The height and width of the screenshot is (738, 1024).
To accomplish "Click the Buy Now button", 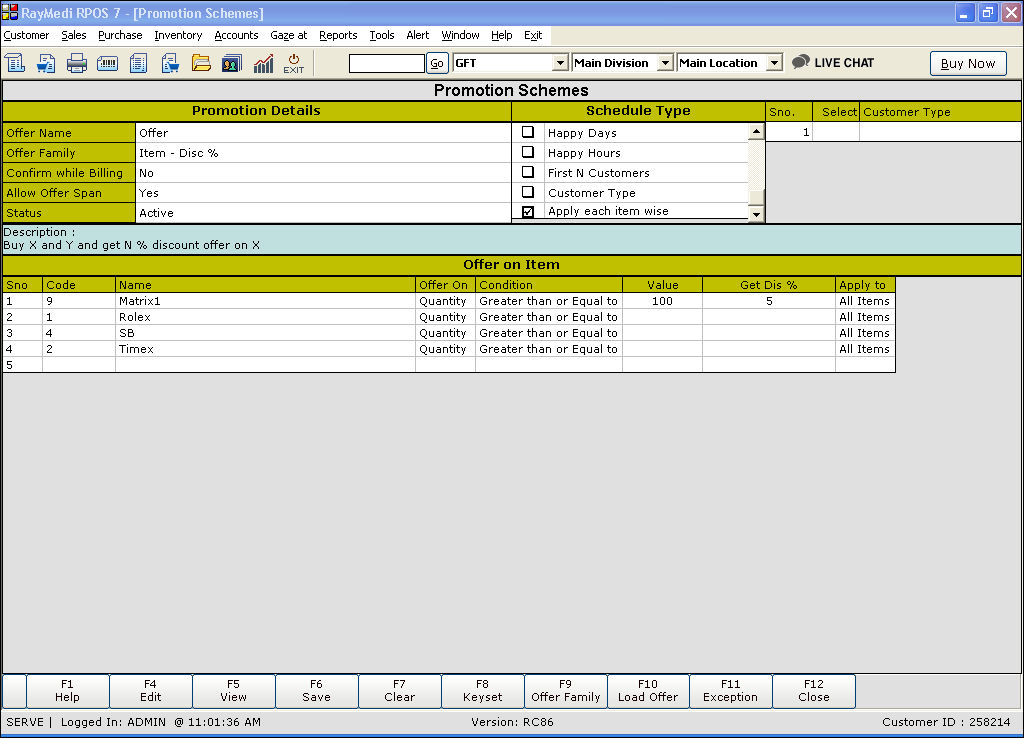I will (x=968, y=63).
